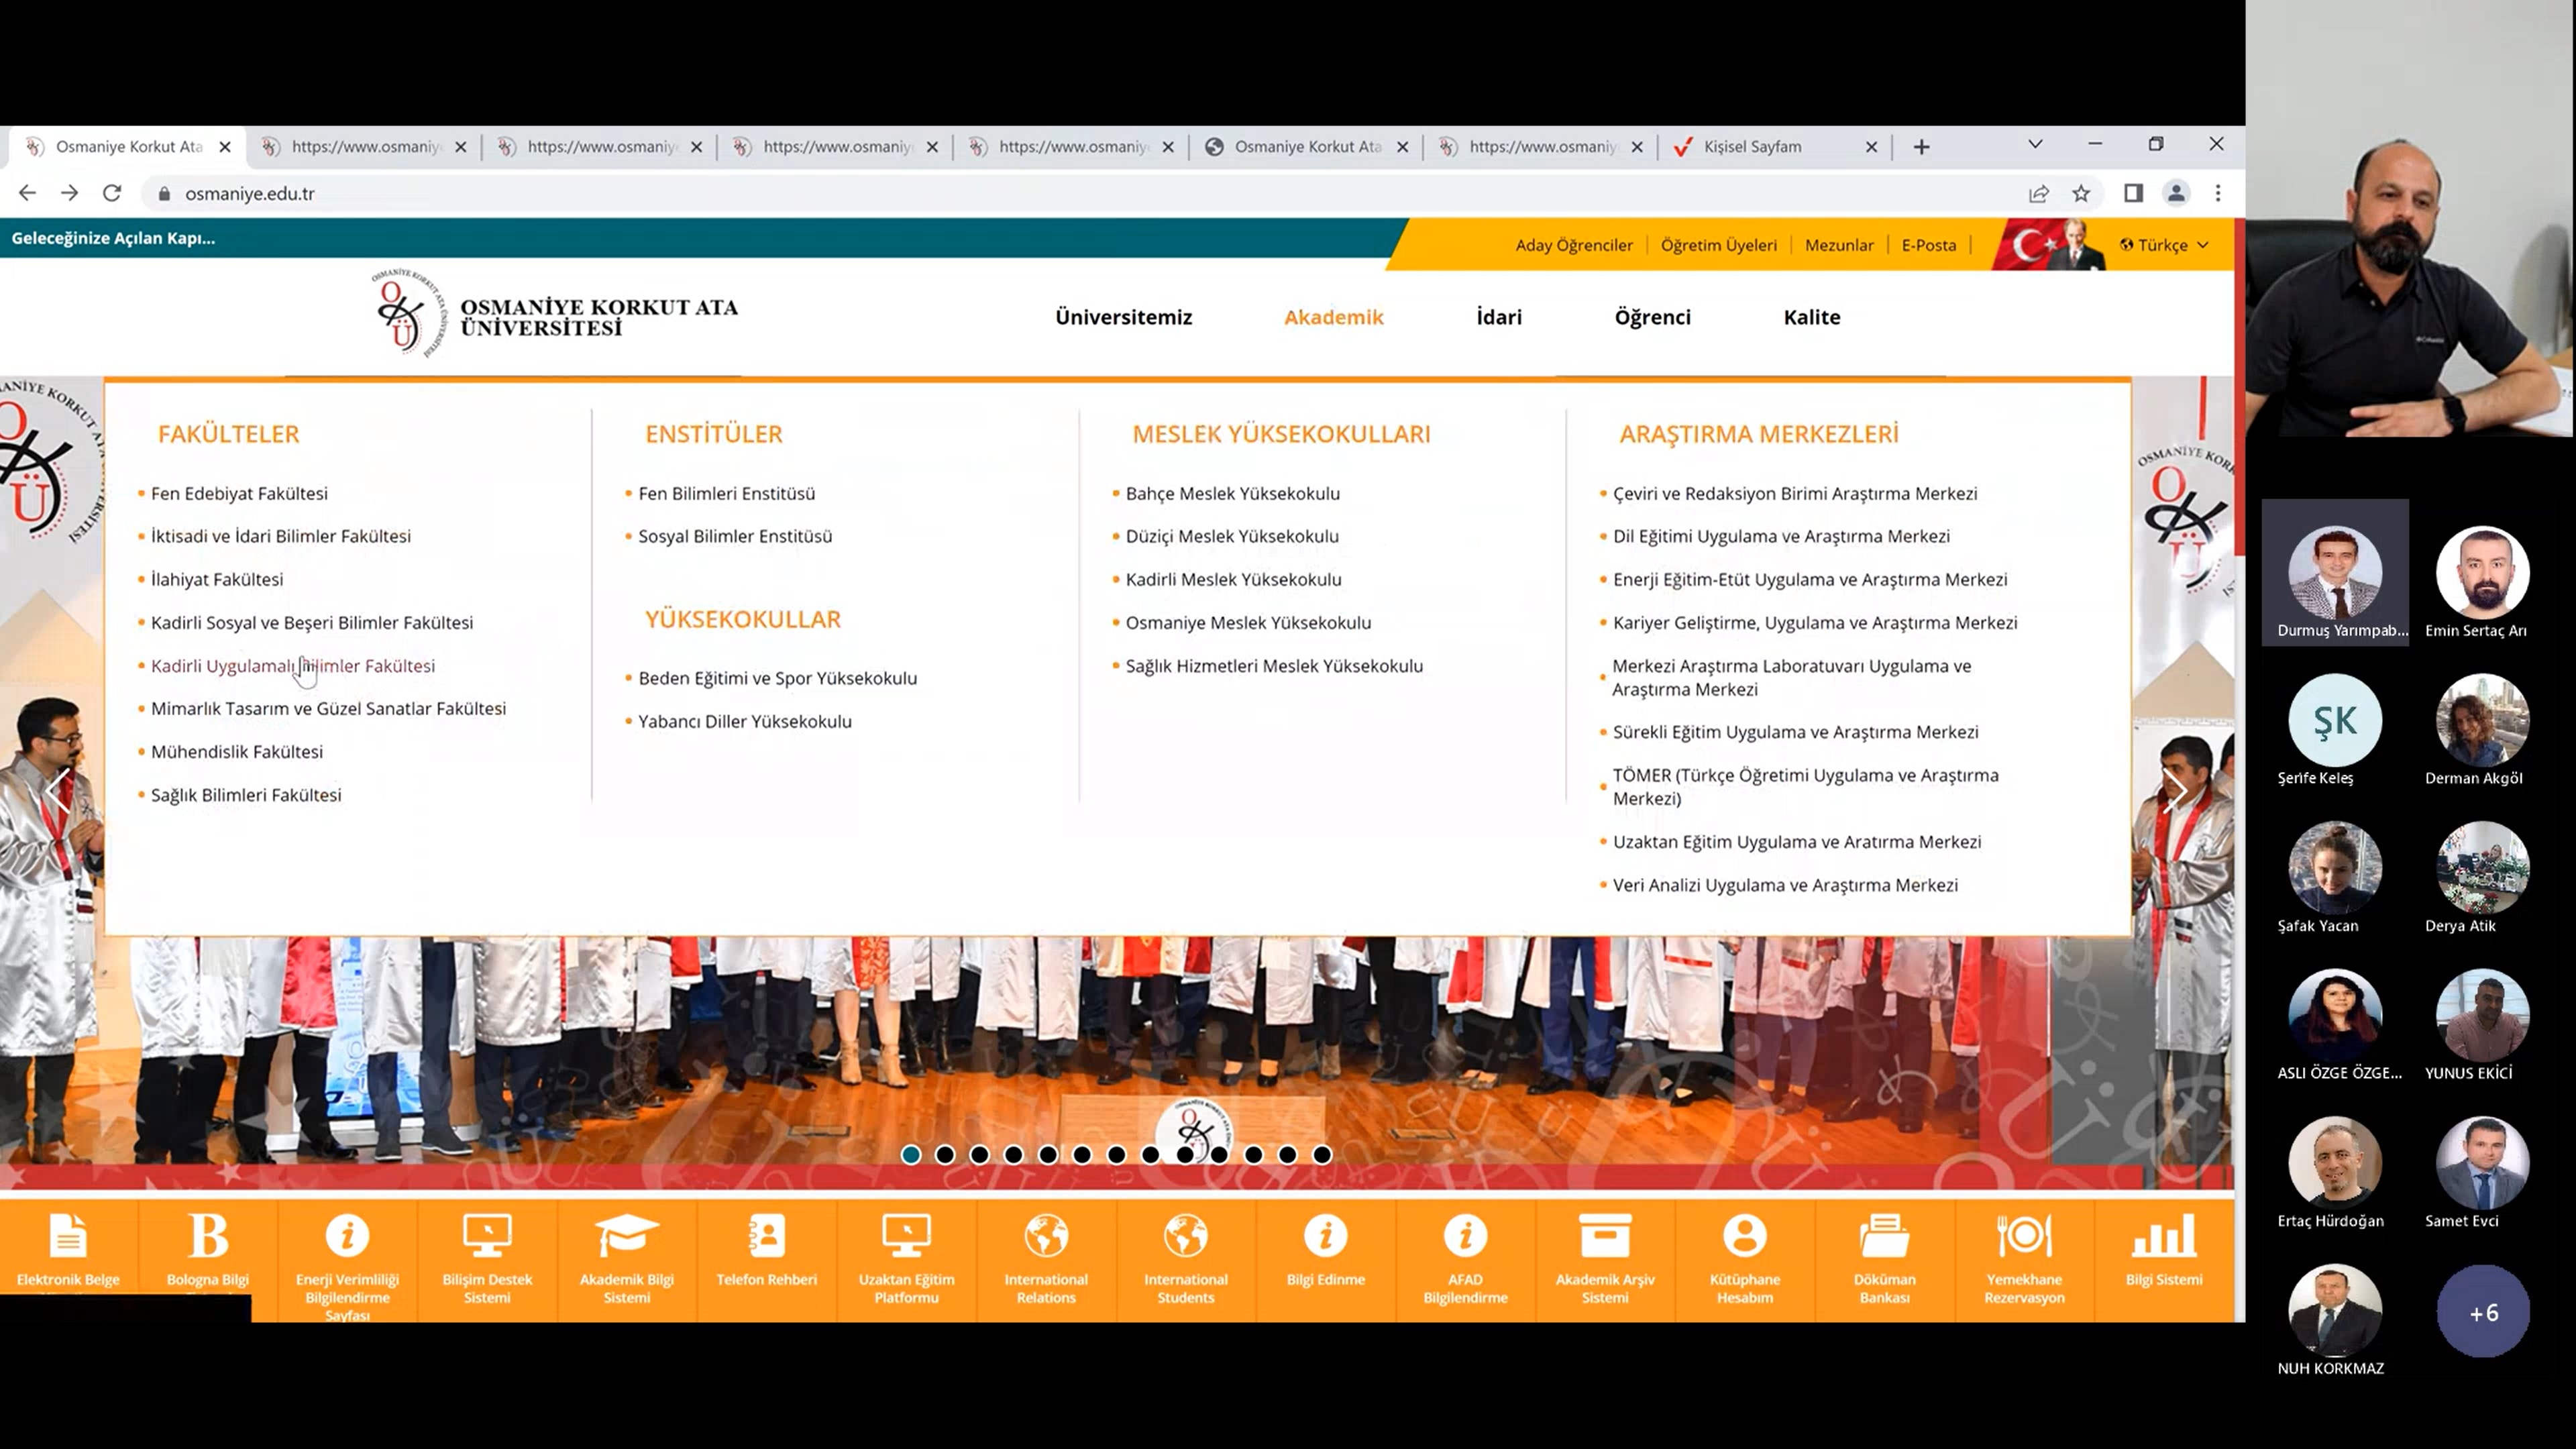This screenshot has width=2576, height=1449.
Task: Open the browser profile avatar icon
Action: 2176,193
